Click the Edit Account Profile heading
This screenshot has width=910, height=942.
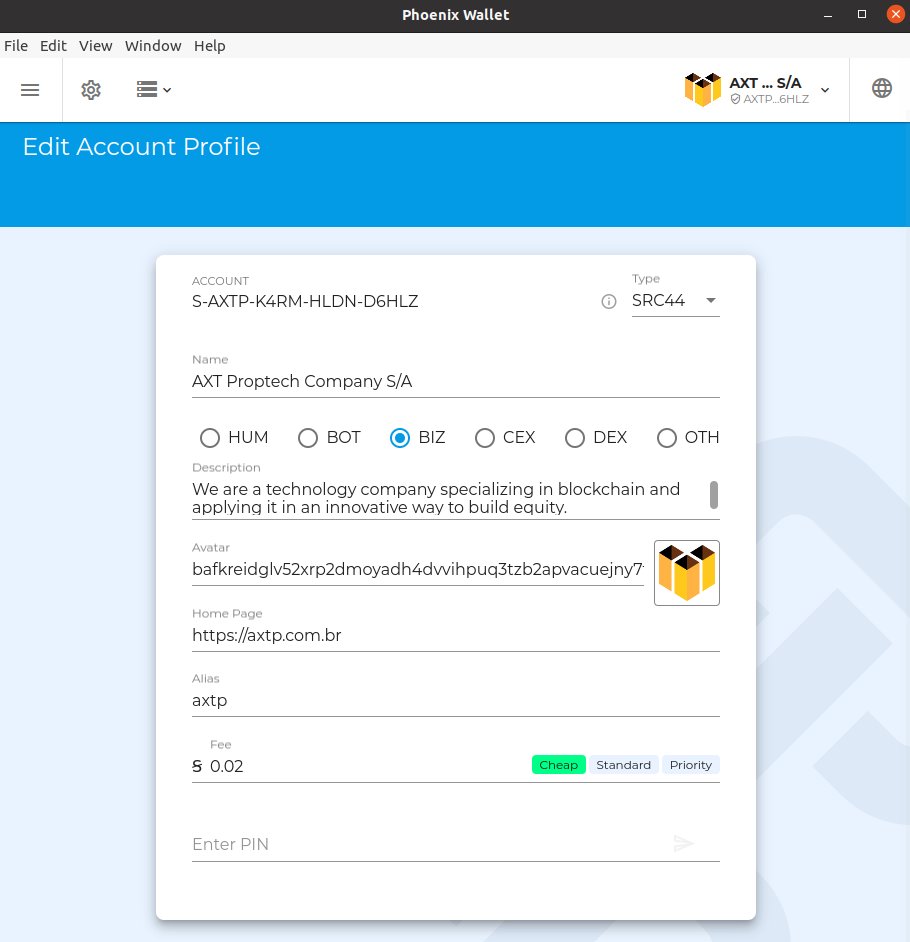(x=142, y=147)
